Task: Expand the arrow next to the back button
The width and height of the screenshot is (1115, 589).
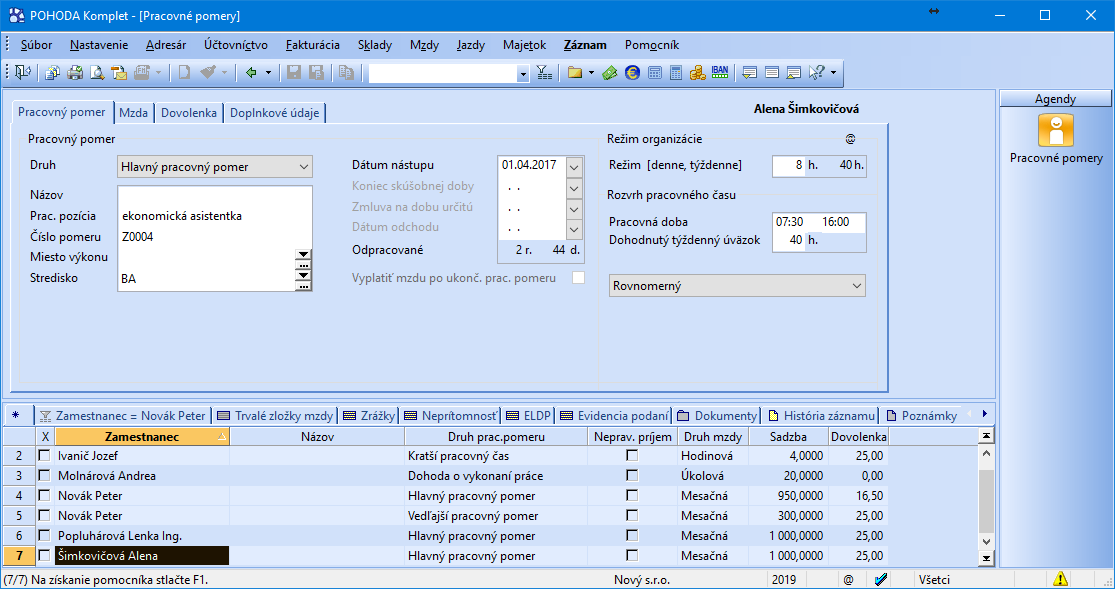Action: pyautogui.click(x=268, y=73)
